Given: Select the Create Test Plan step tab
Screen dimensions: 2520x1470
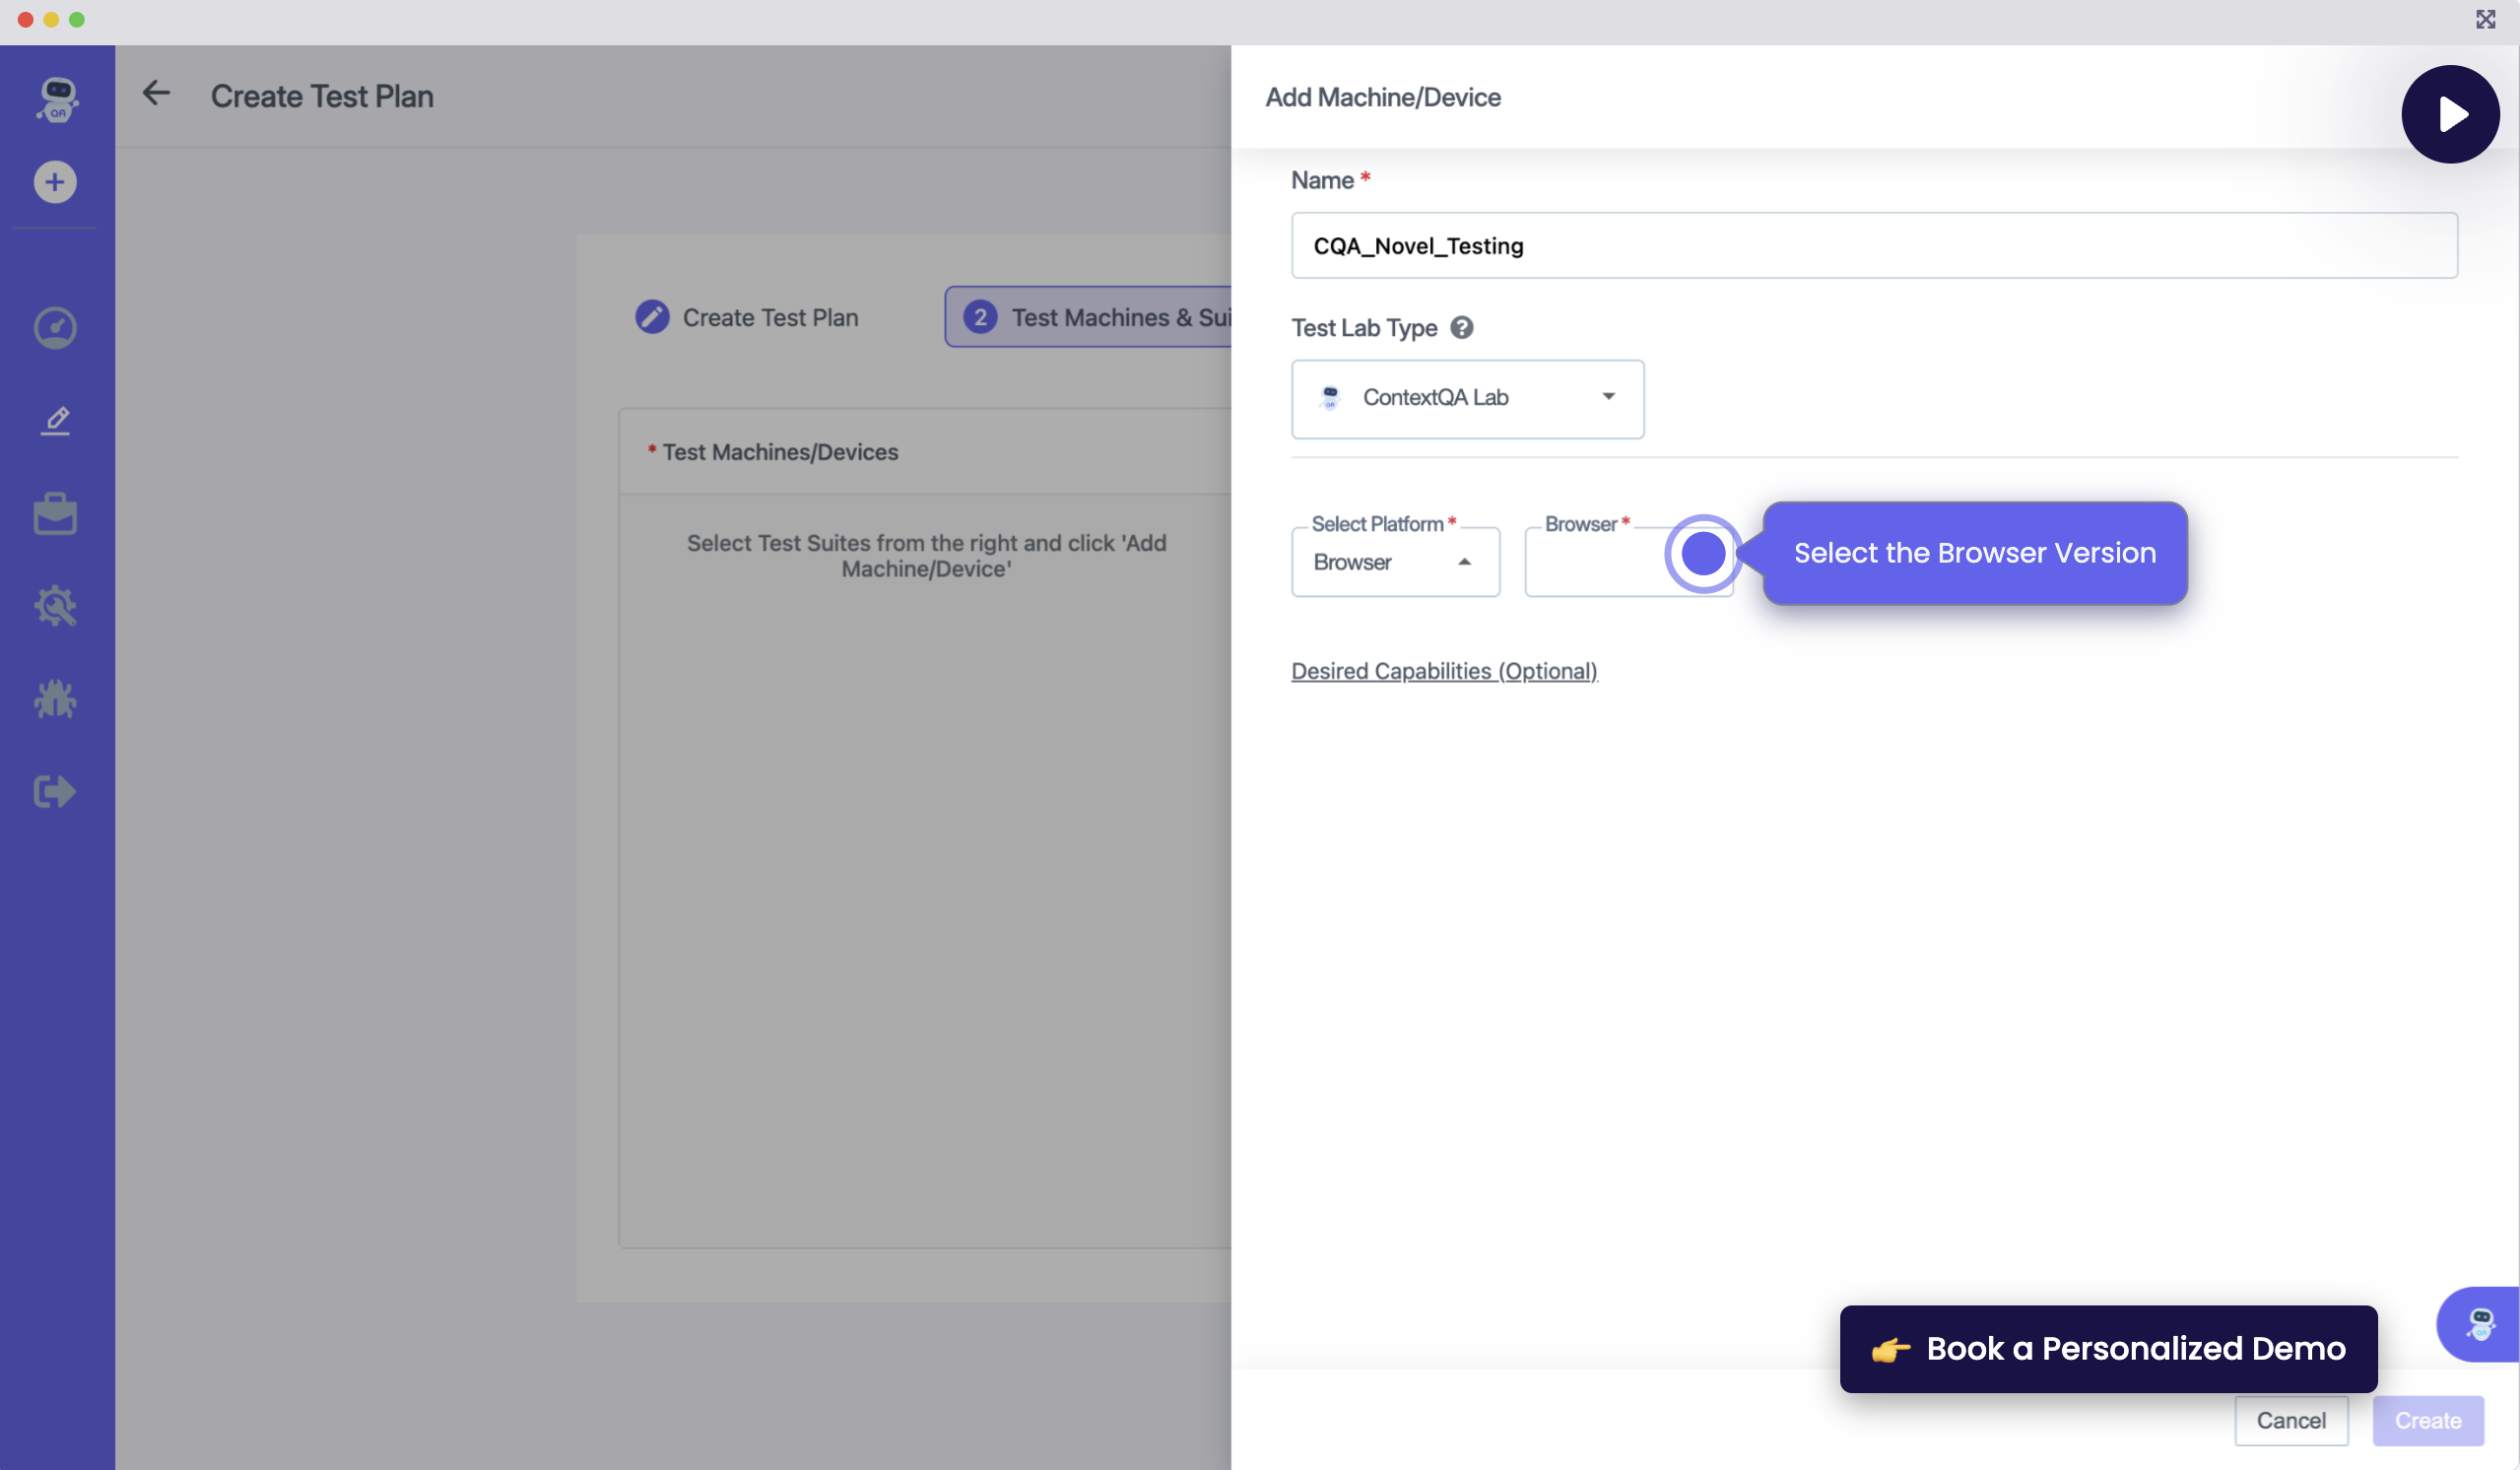Looking at the screenshot, I should (748, 317).
